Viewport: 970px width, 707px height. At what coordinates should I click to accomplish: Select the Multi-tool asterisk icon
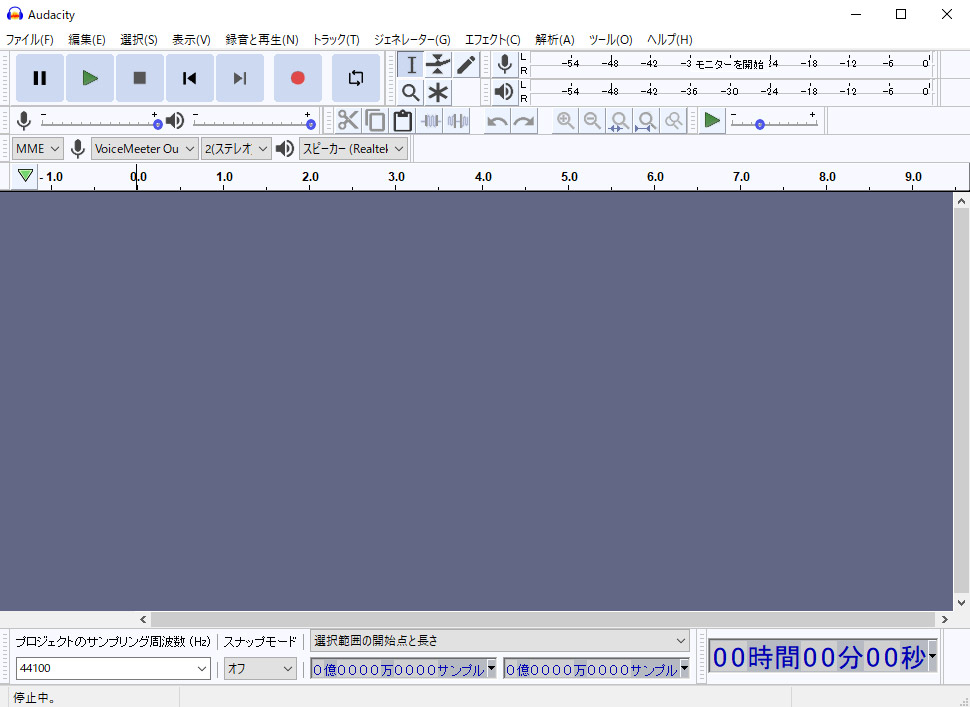[x=438, y=93]
